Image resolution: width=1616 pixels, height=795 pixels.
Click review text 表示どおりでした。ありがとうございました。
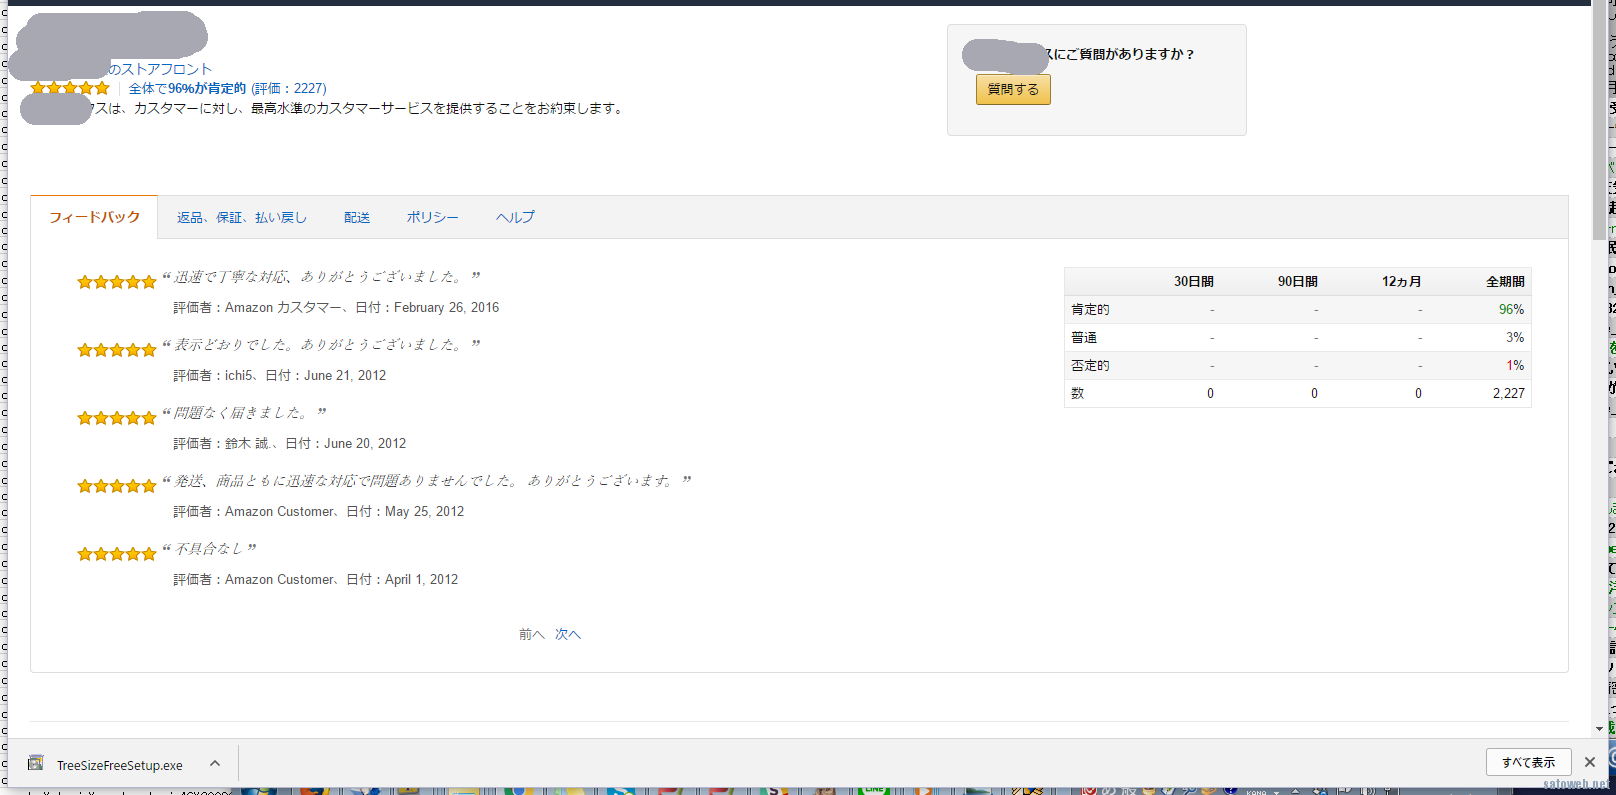318,344
